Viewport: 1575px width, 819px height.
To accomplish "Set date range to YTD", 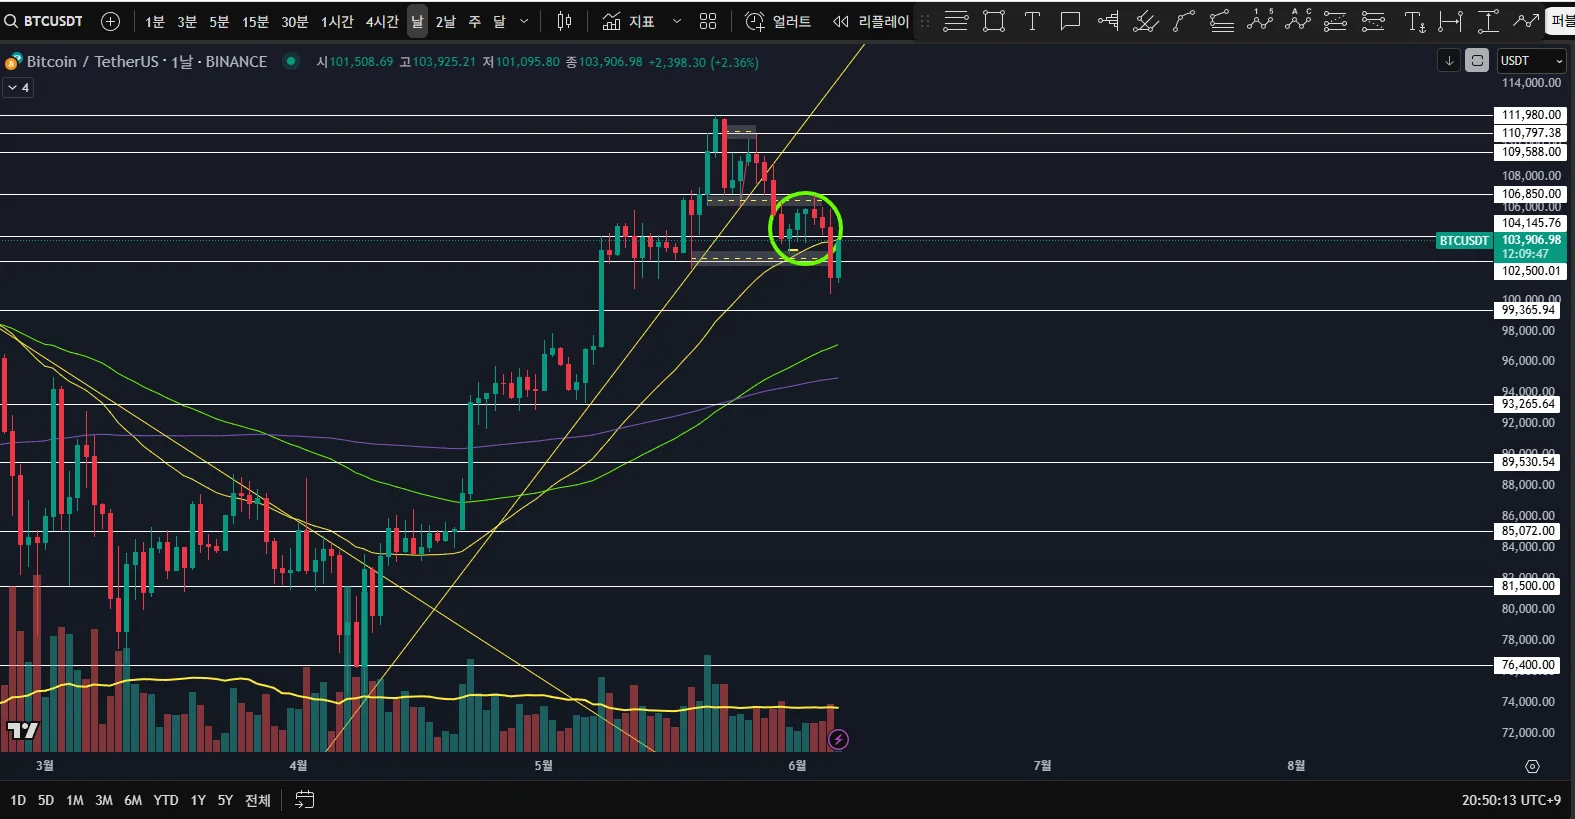I will pos(166,800).
